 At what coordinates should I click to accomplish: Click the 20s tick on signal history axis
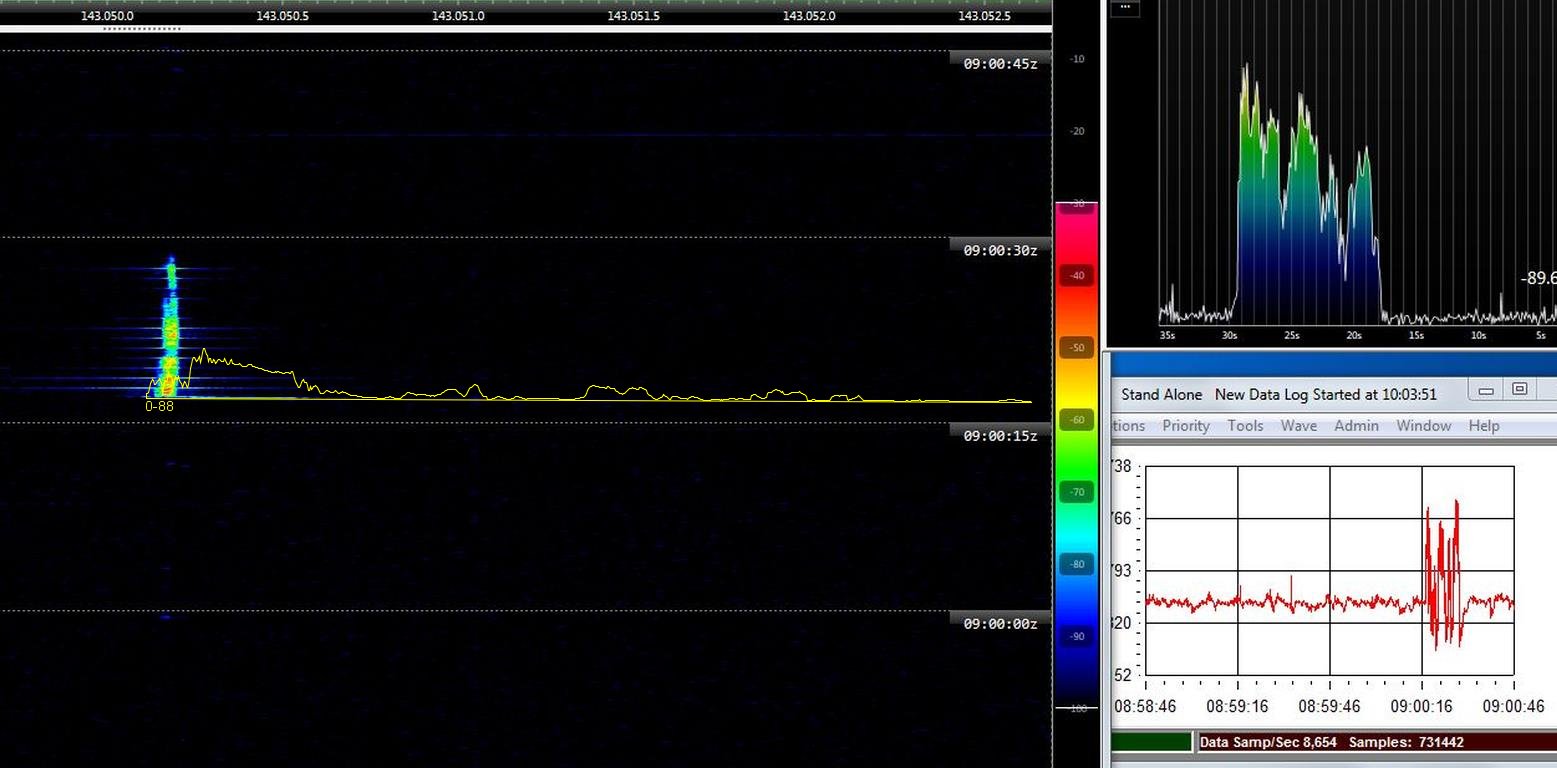pyautogui.click(x=1354, y=336)
